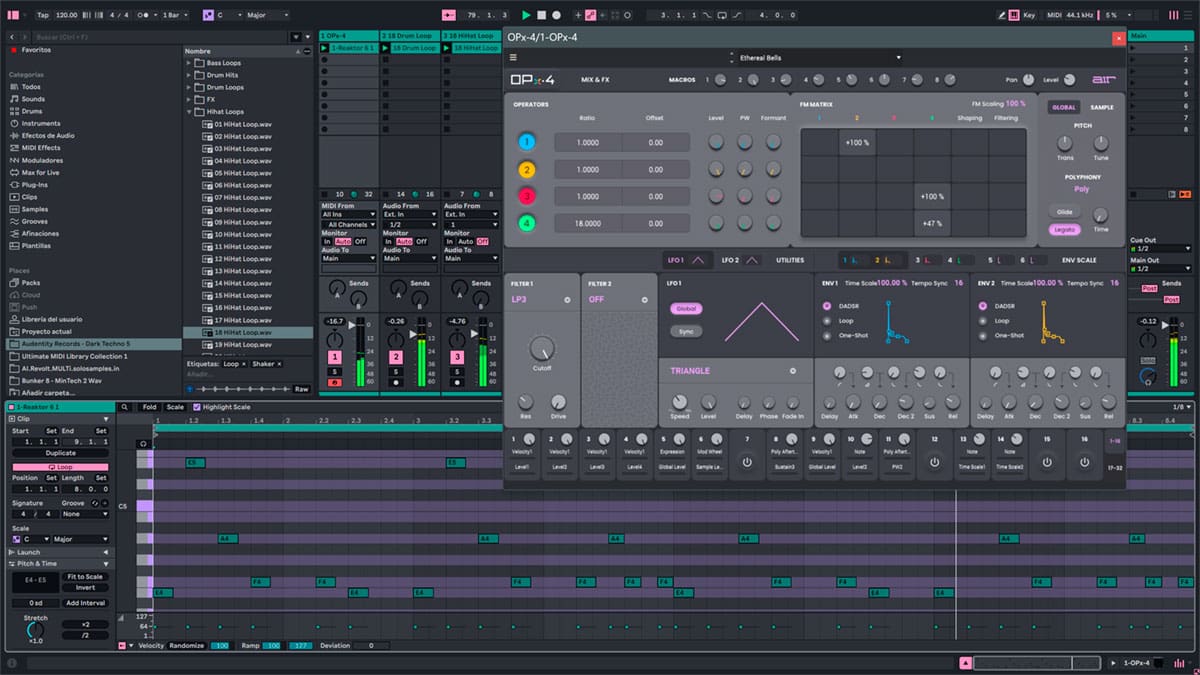Select the GLOBAL tab in OPx-4
The image size is (1200, 675).
pyautogui.click(x=1064, y=107)
